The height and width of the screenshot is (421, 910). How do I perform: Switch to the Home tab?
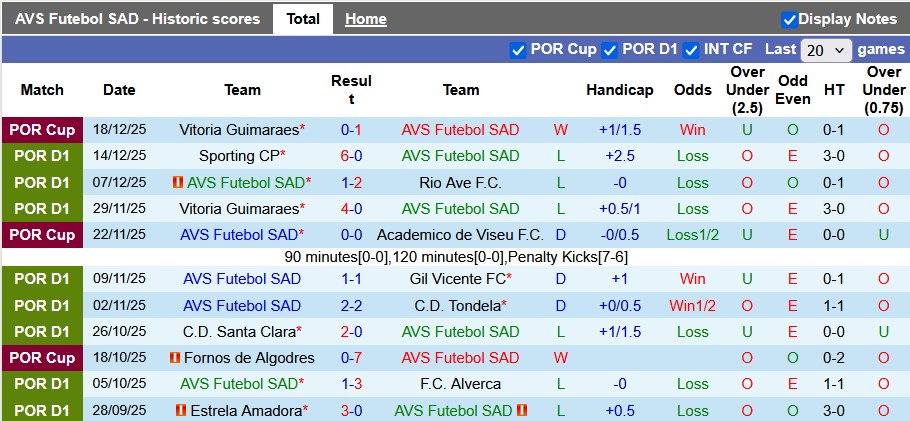[365, 19]
